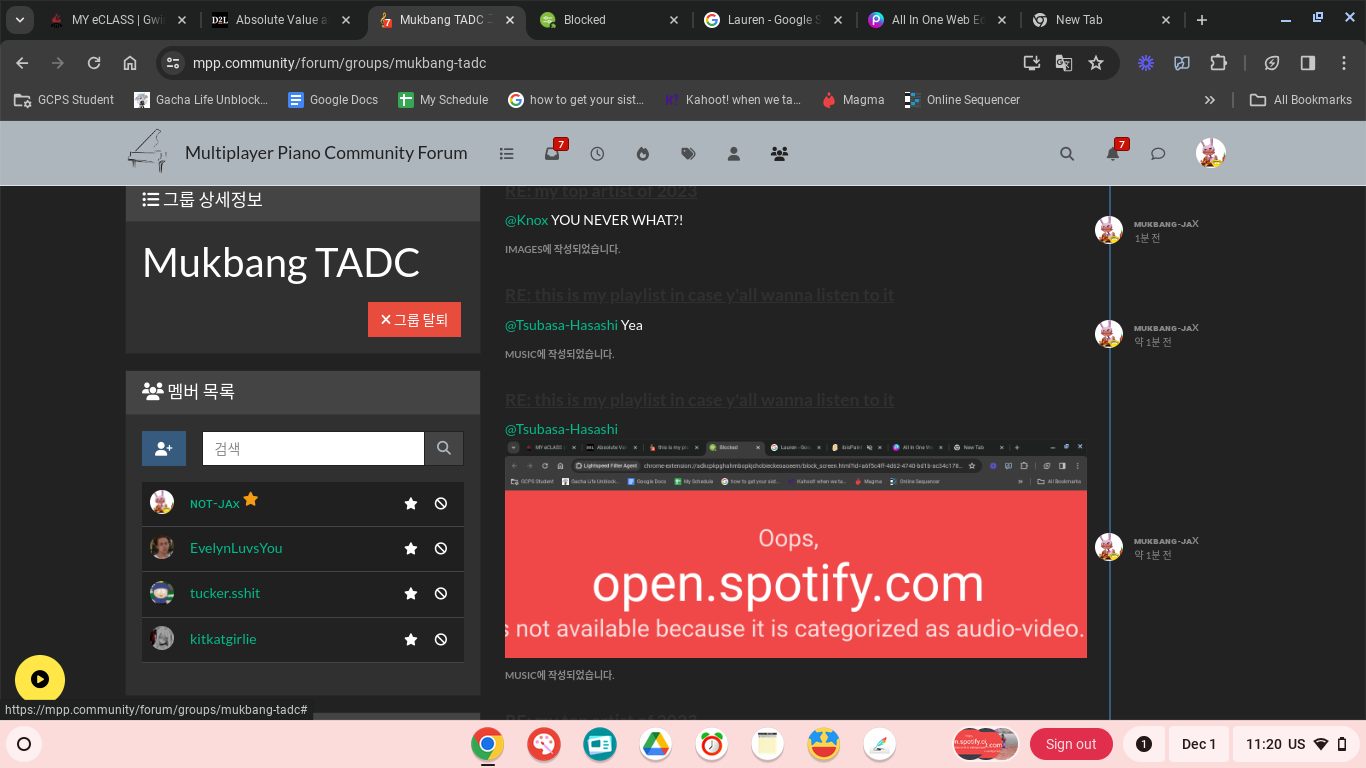Open IMAGES category link under post
Screen dimensions: 1366x768
coord(523,249)
